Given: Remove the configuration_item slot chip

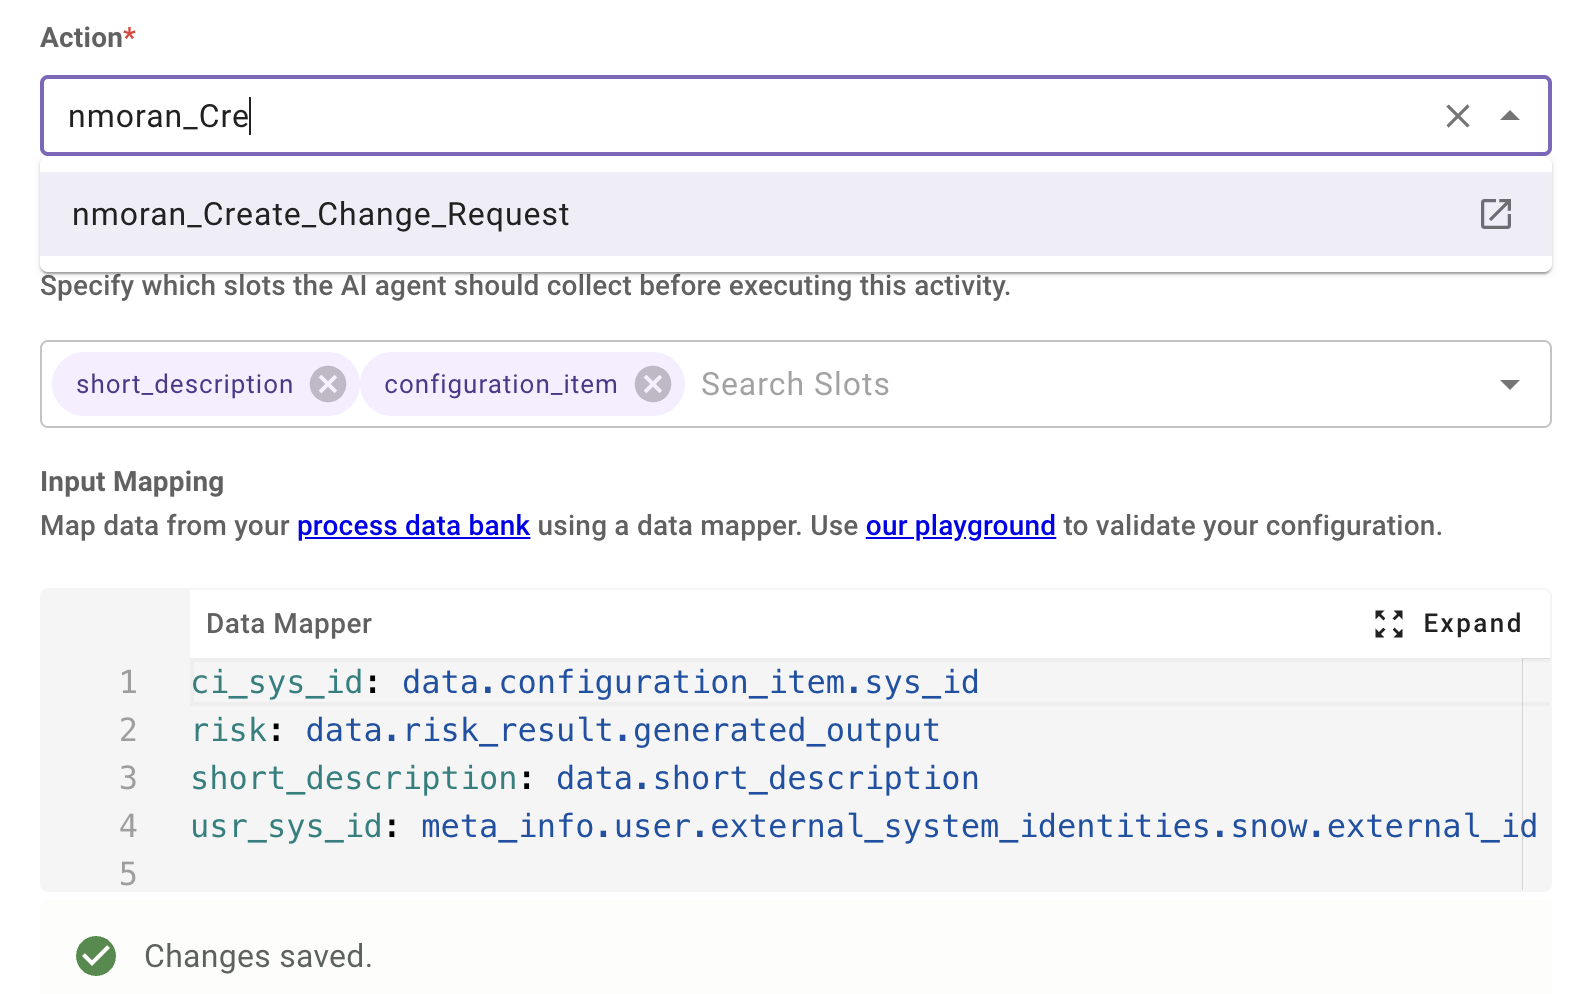Looking at the screenshot, I should tap(653, 384).
